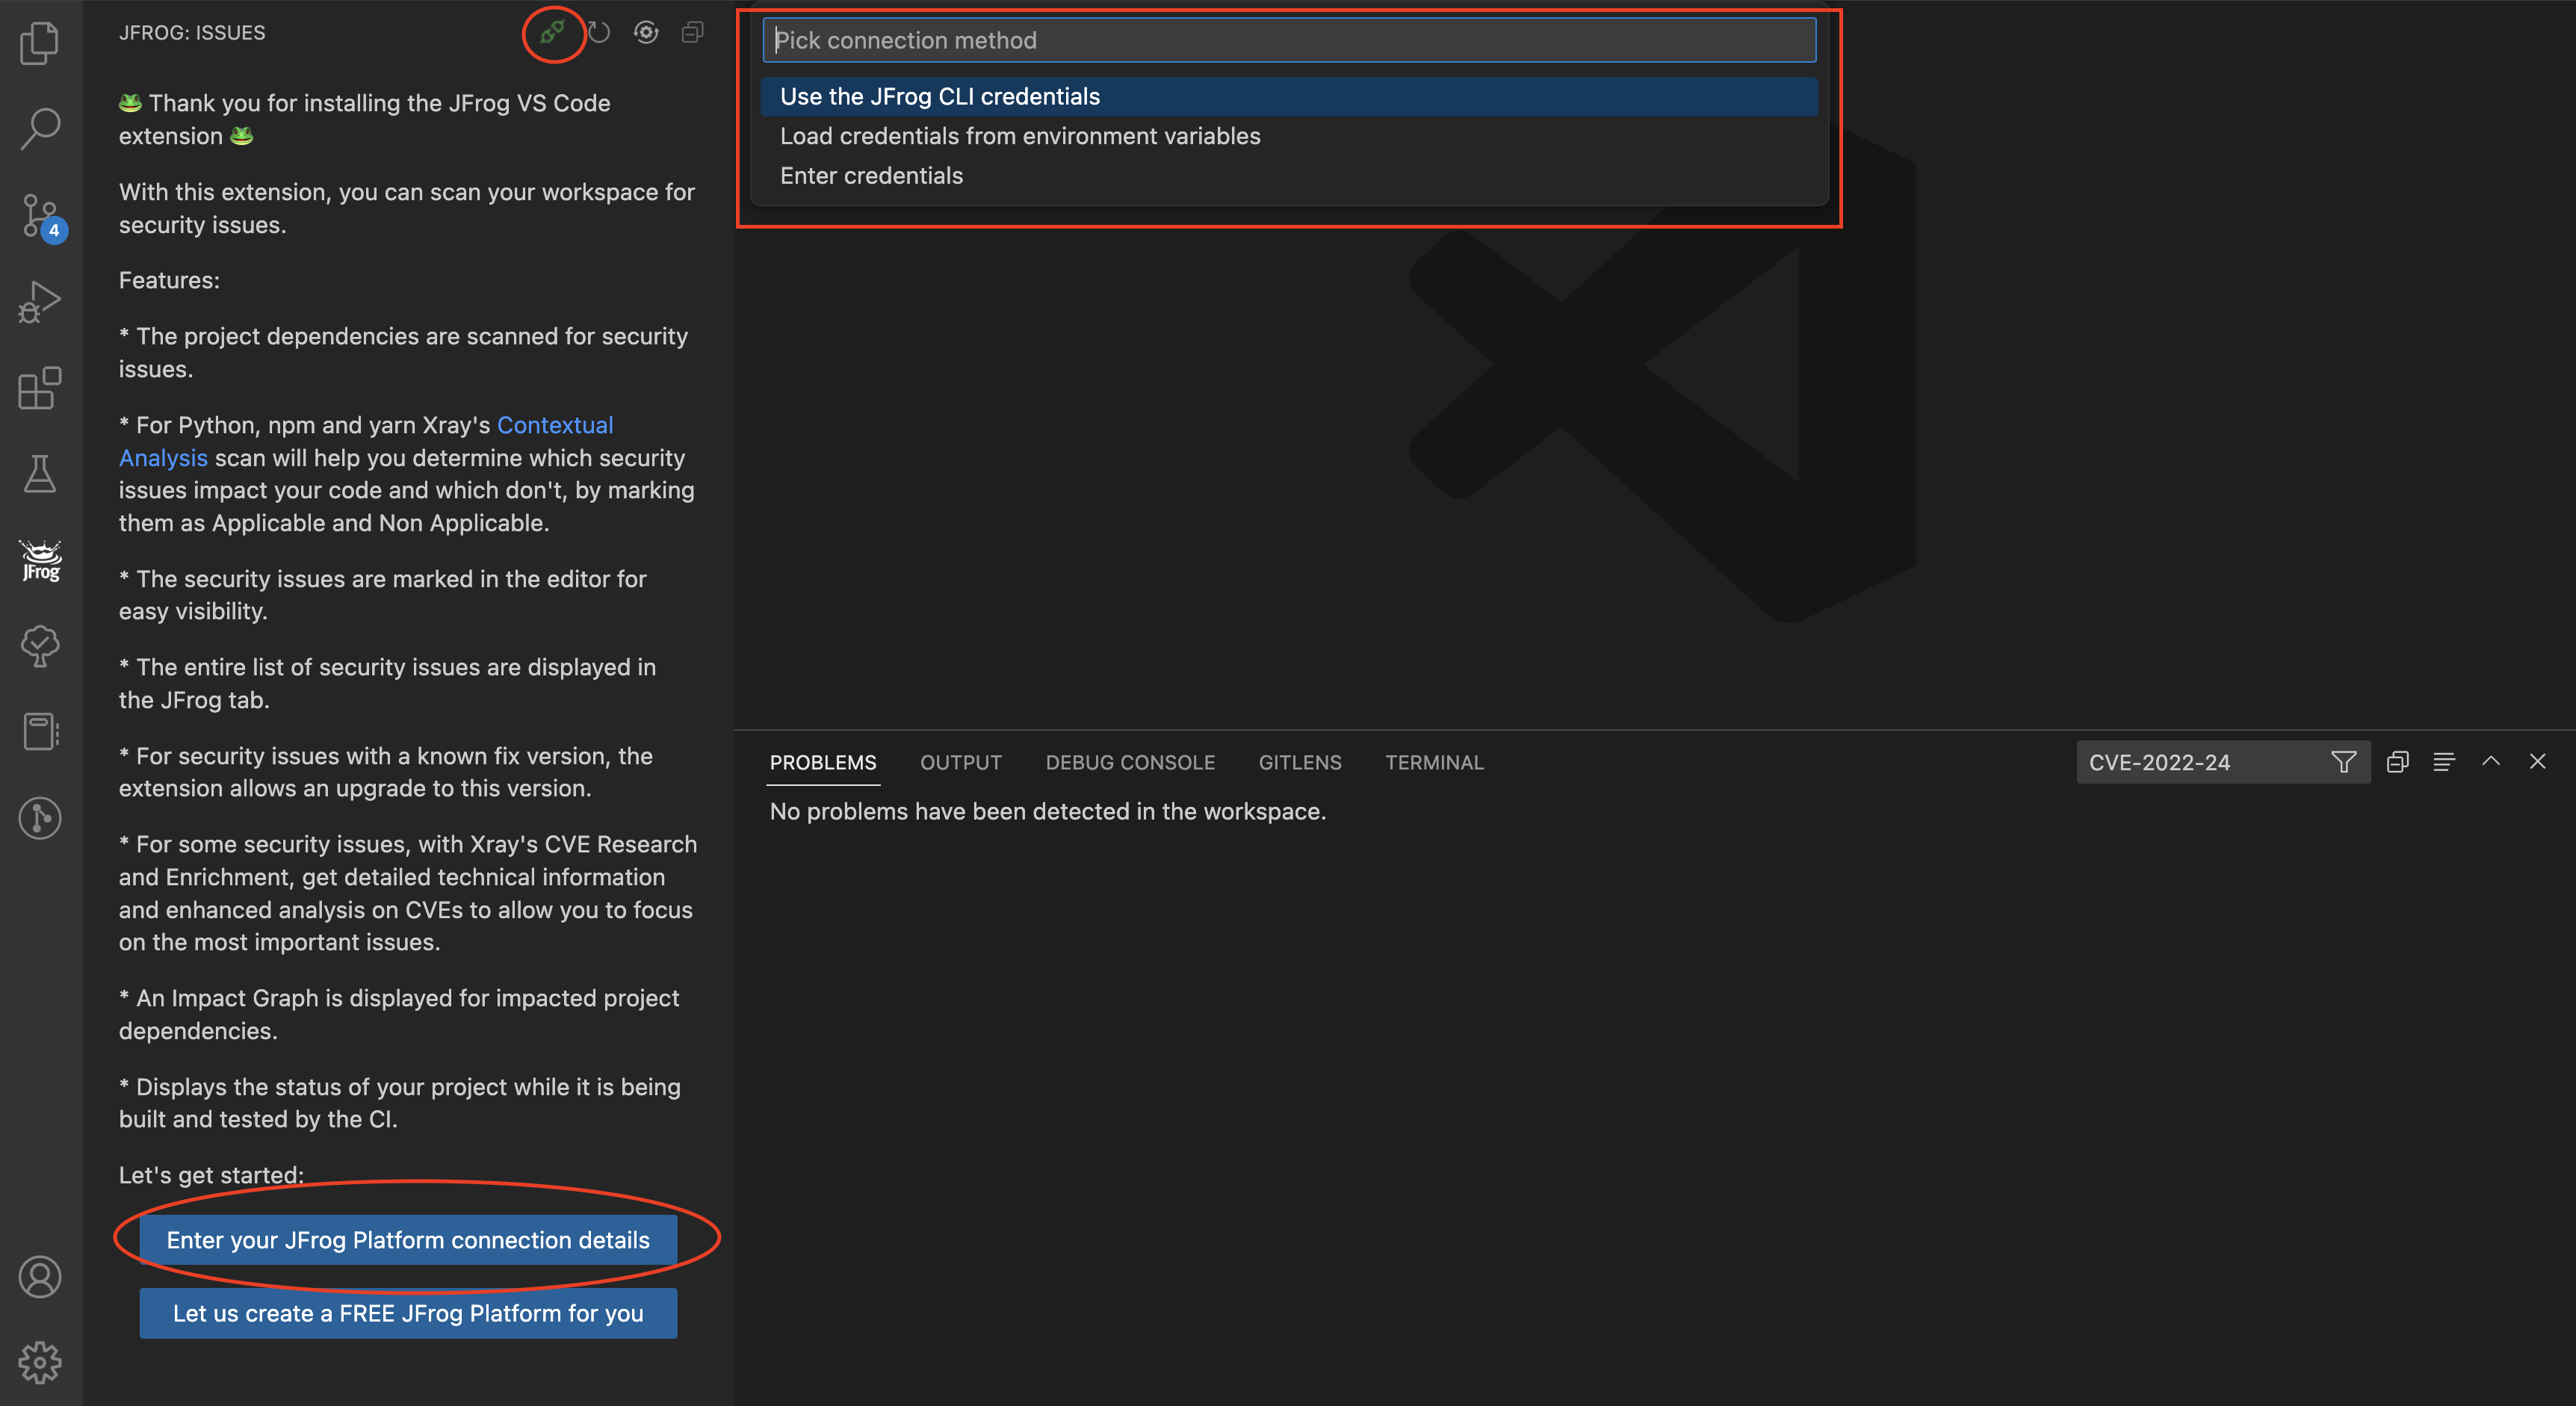Open the Run and Debug view
This screenshot has height=1406, width=2576.
(40, 301)
